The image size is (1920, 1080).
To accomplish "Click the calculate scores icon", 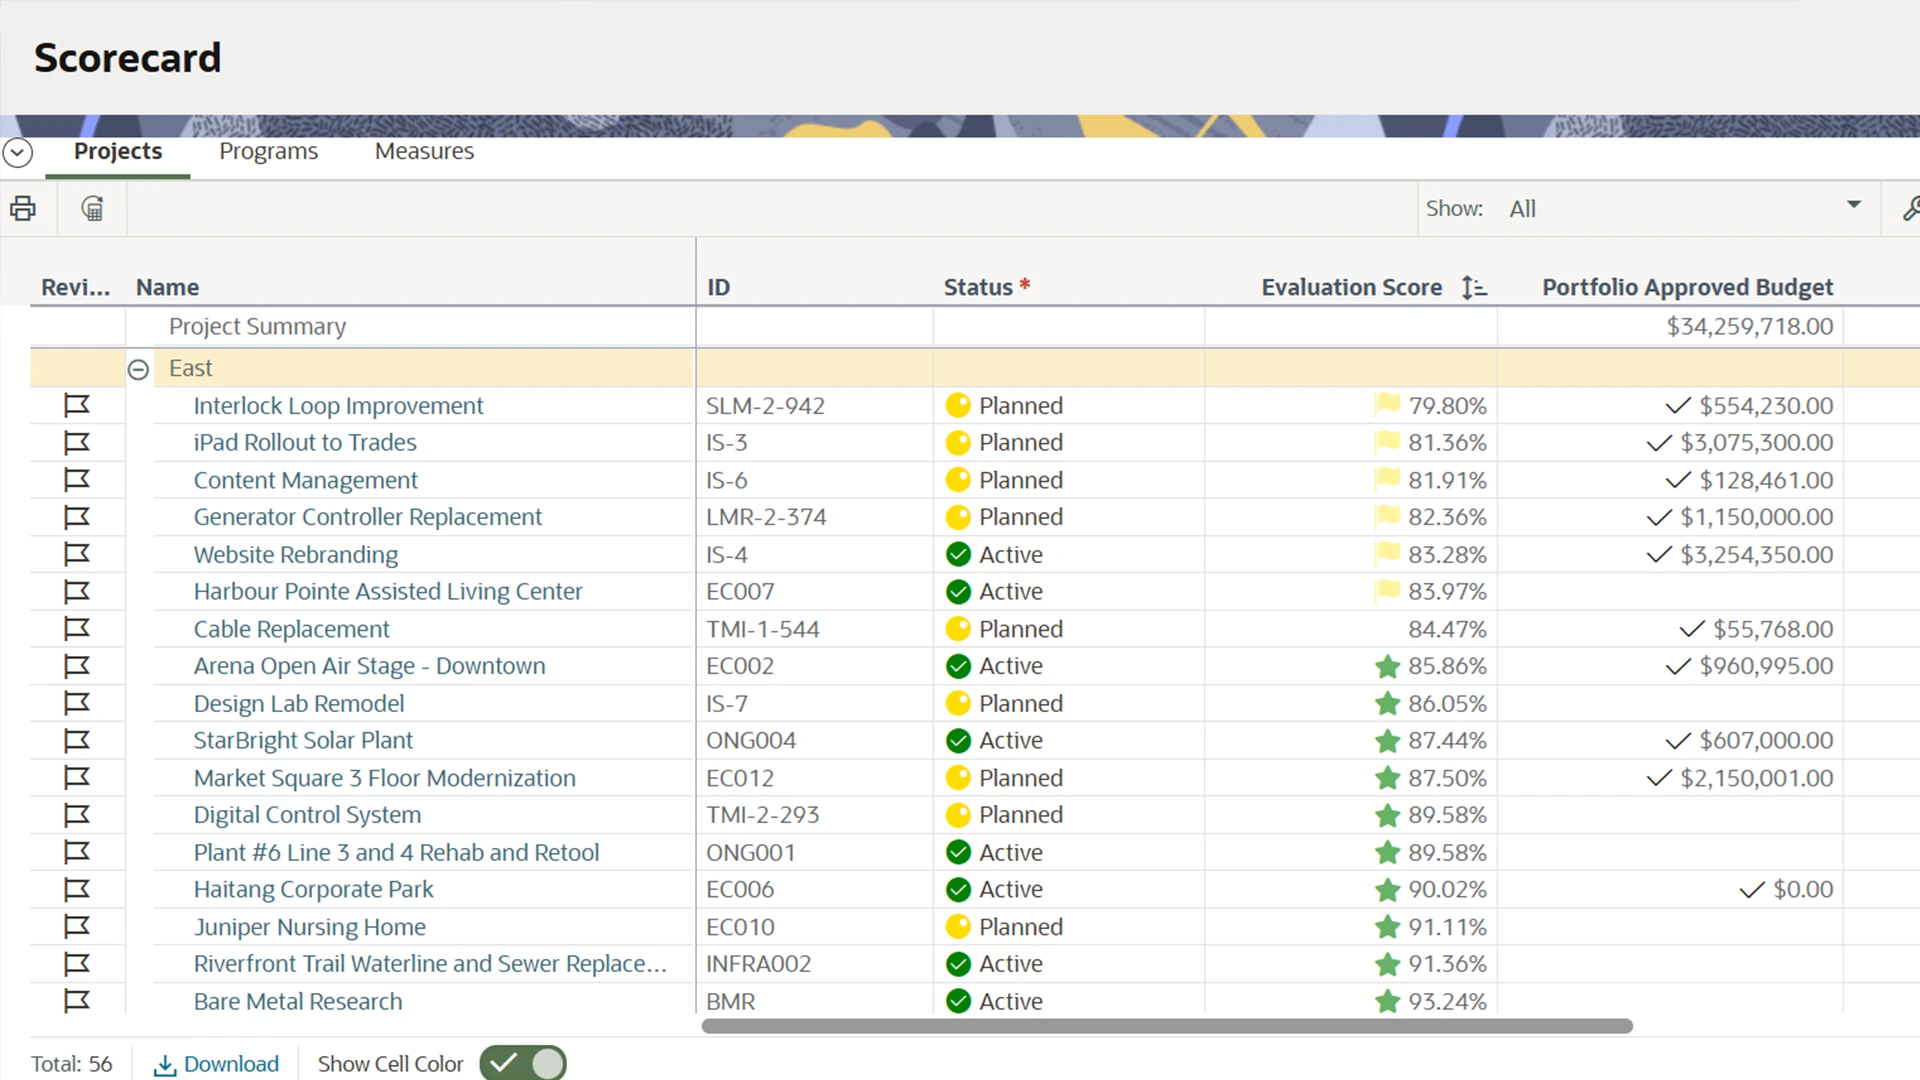I will click(x=92, y=209).
